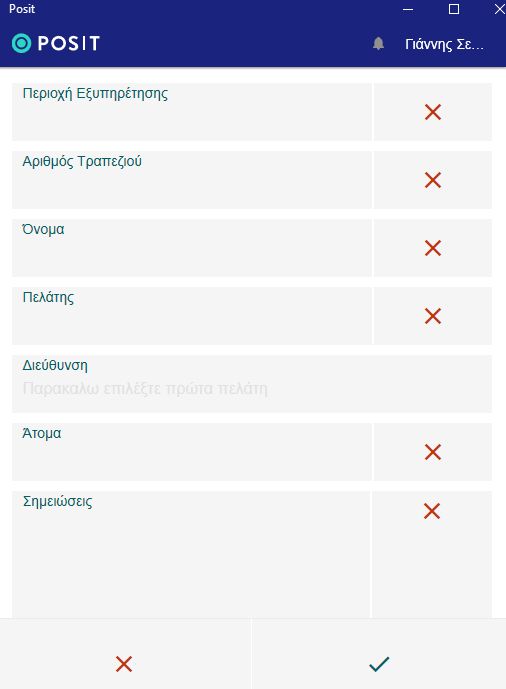Focus the Άτομα input field
Screen dimensions: 506x689
[192, 452]
